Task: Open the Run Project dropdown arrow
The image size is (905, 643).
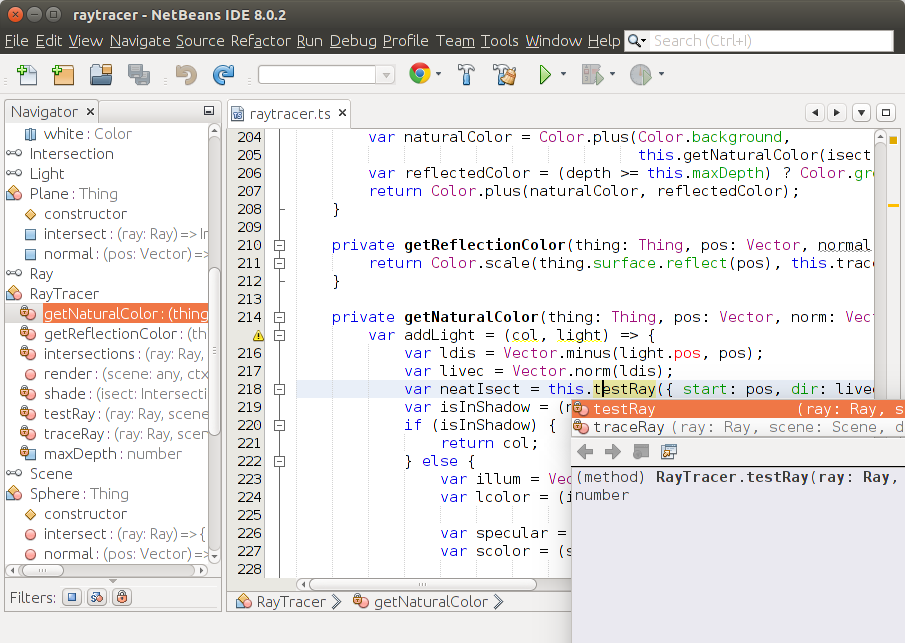Action: 563,74
